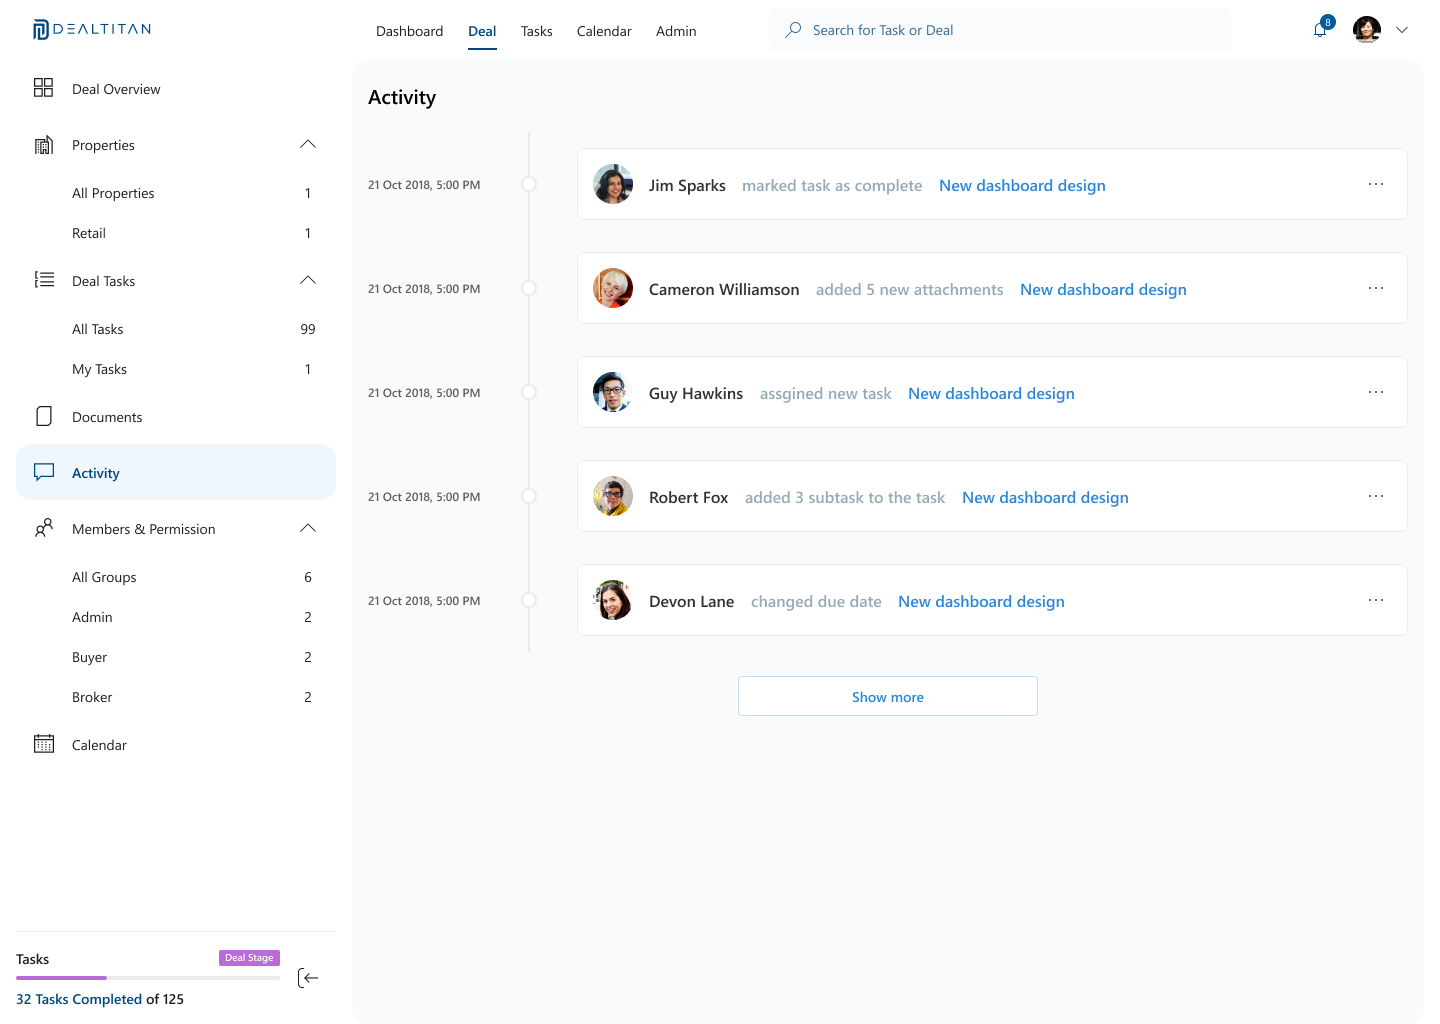Collapse the Deal Tasks section
The image size is (1440, 1024).
pyautogui.click(x=308, y=280)
